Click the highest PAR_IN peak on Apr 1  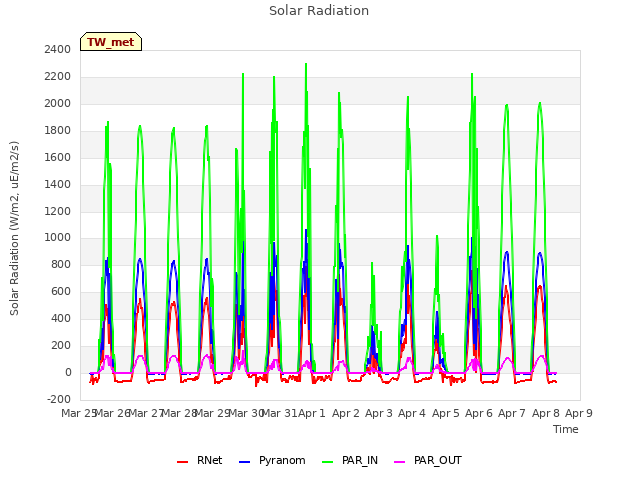[306, 64]
